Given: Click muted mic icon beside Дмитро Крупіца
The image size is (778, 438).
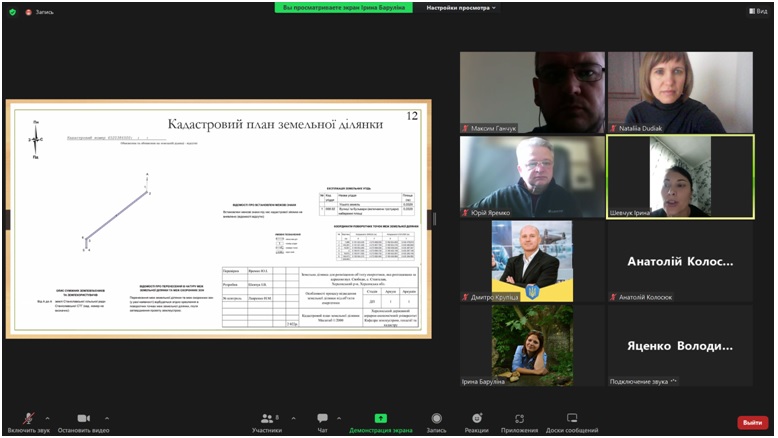Looking at the screenshot, I should pos(465,297).
